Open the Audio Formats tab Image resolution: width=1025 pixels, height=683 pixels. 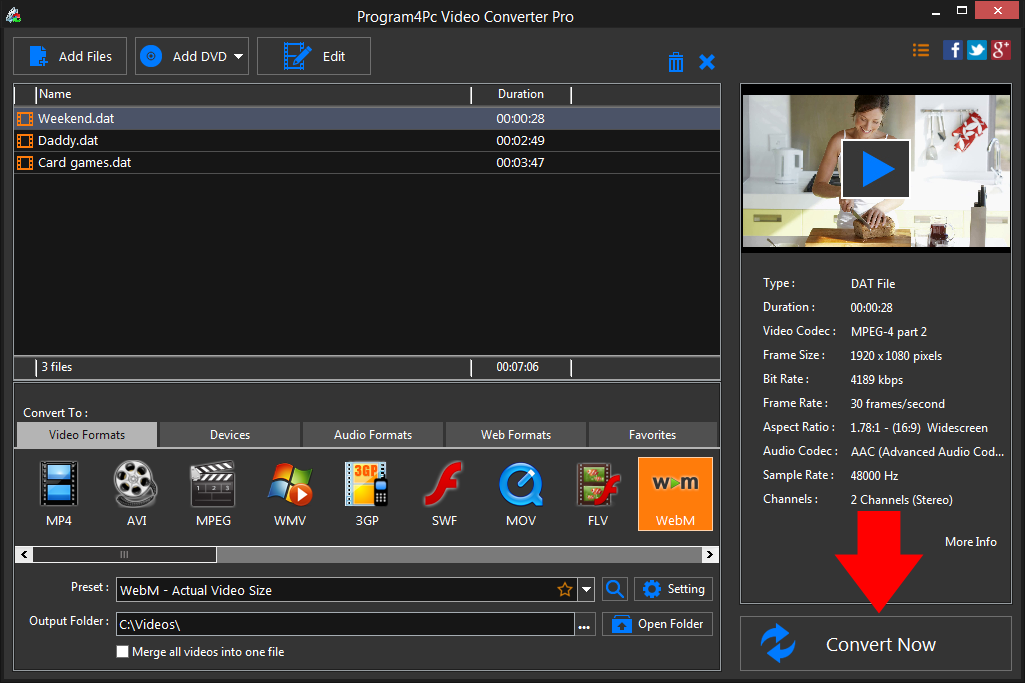pos(373,435)
